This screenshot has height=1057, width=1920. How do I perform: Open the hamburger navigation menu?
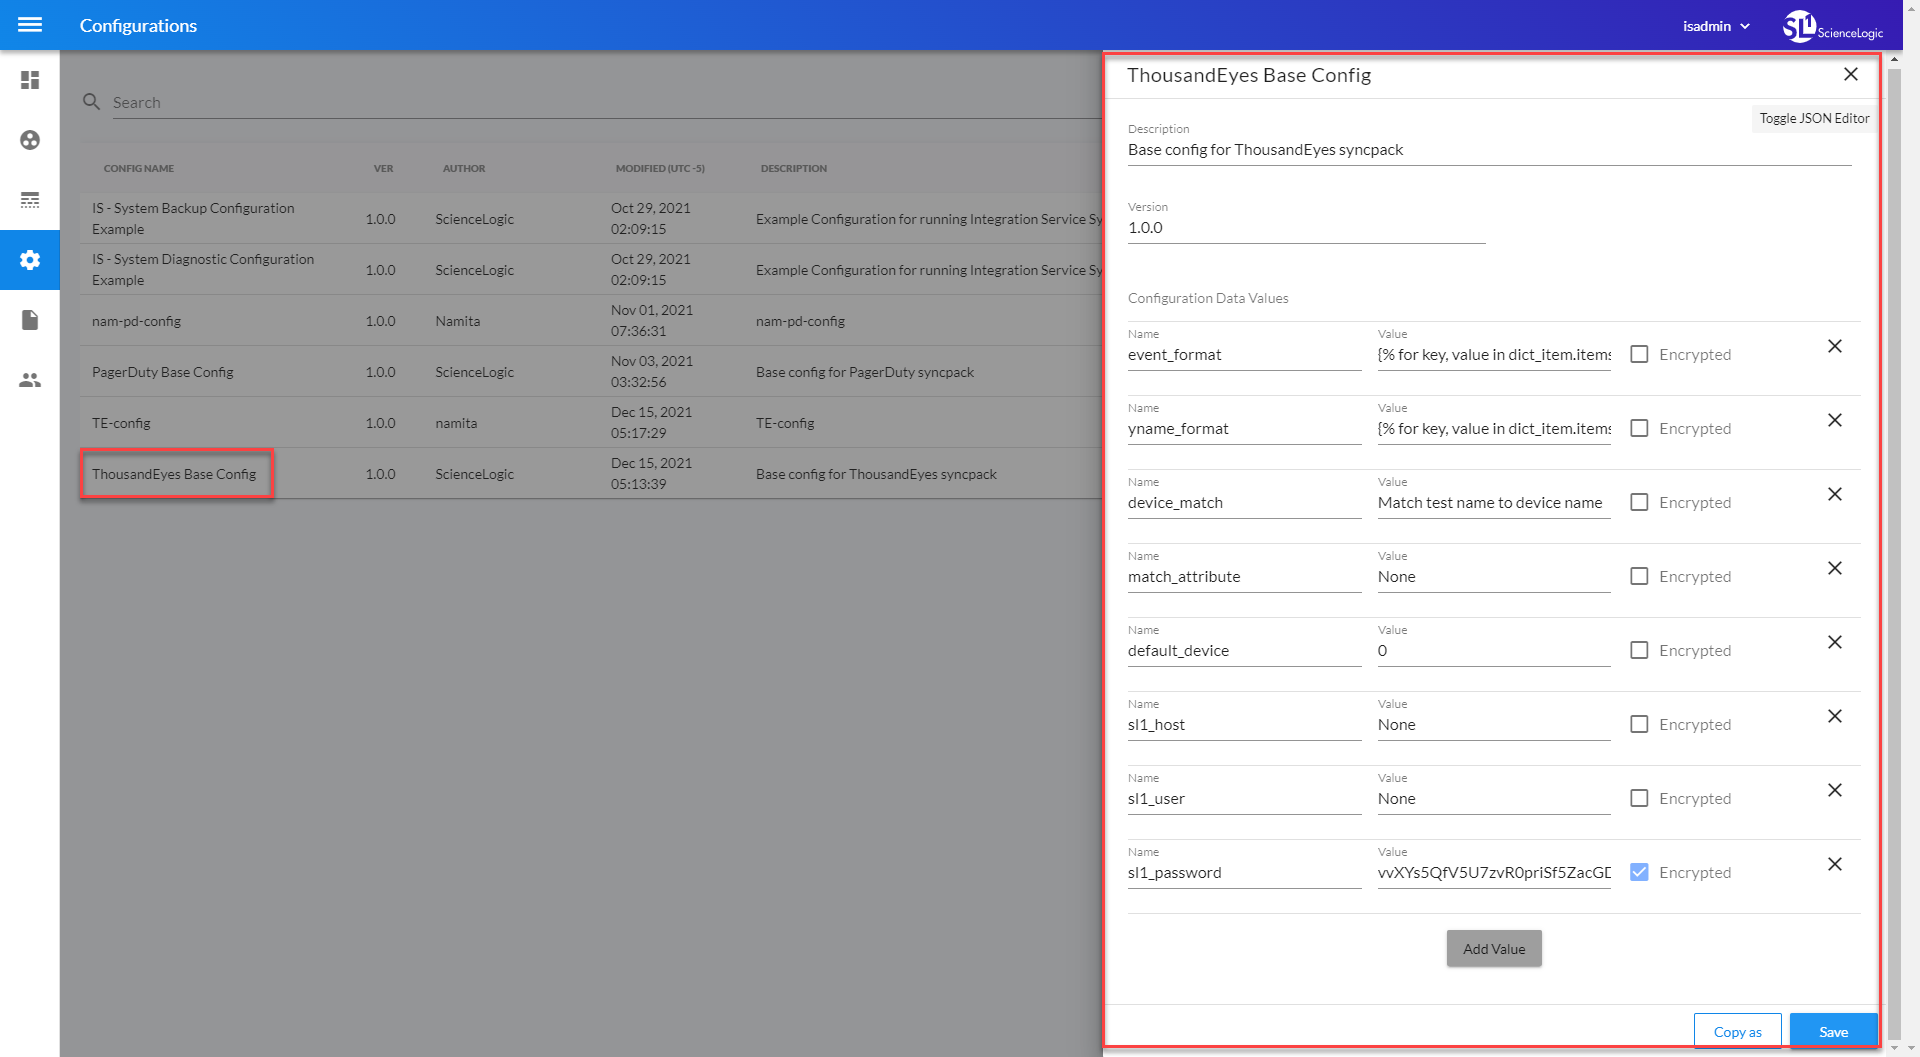30,25
